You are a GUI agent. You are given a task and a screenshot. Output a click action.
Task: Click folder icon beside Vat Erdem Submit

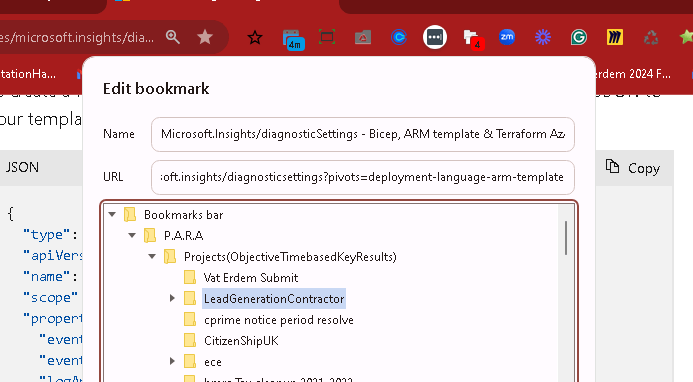(x=190, y=277)
